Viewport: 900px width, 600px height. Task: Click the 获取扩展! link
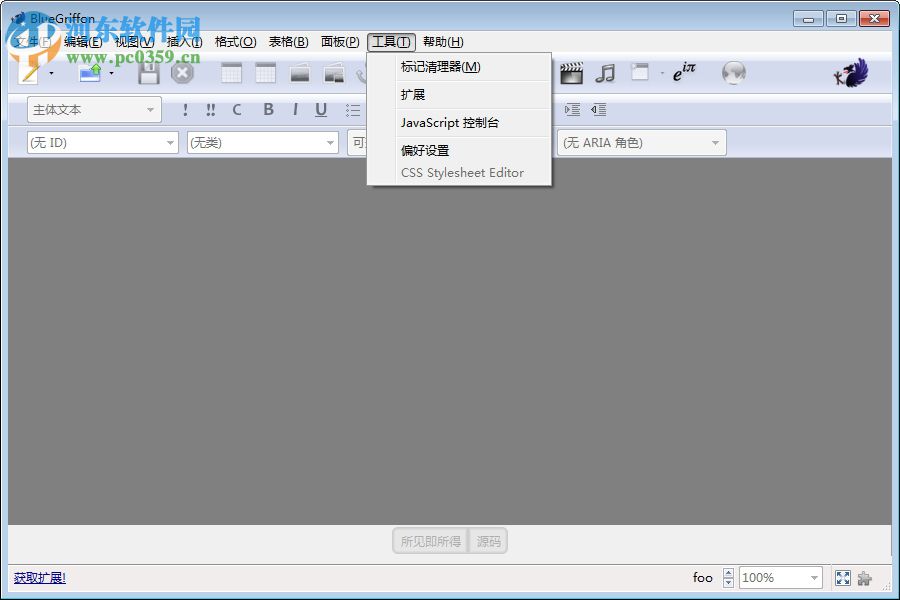[39, 578]
